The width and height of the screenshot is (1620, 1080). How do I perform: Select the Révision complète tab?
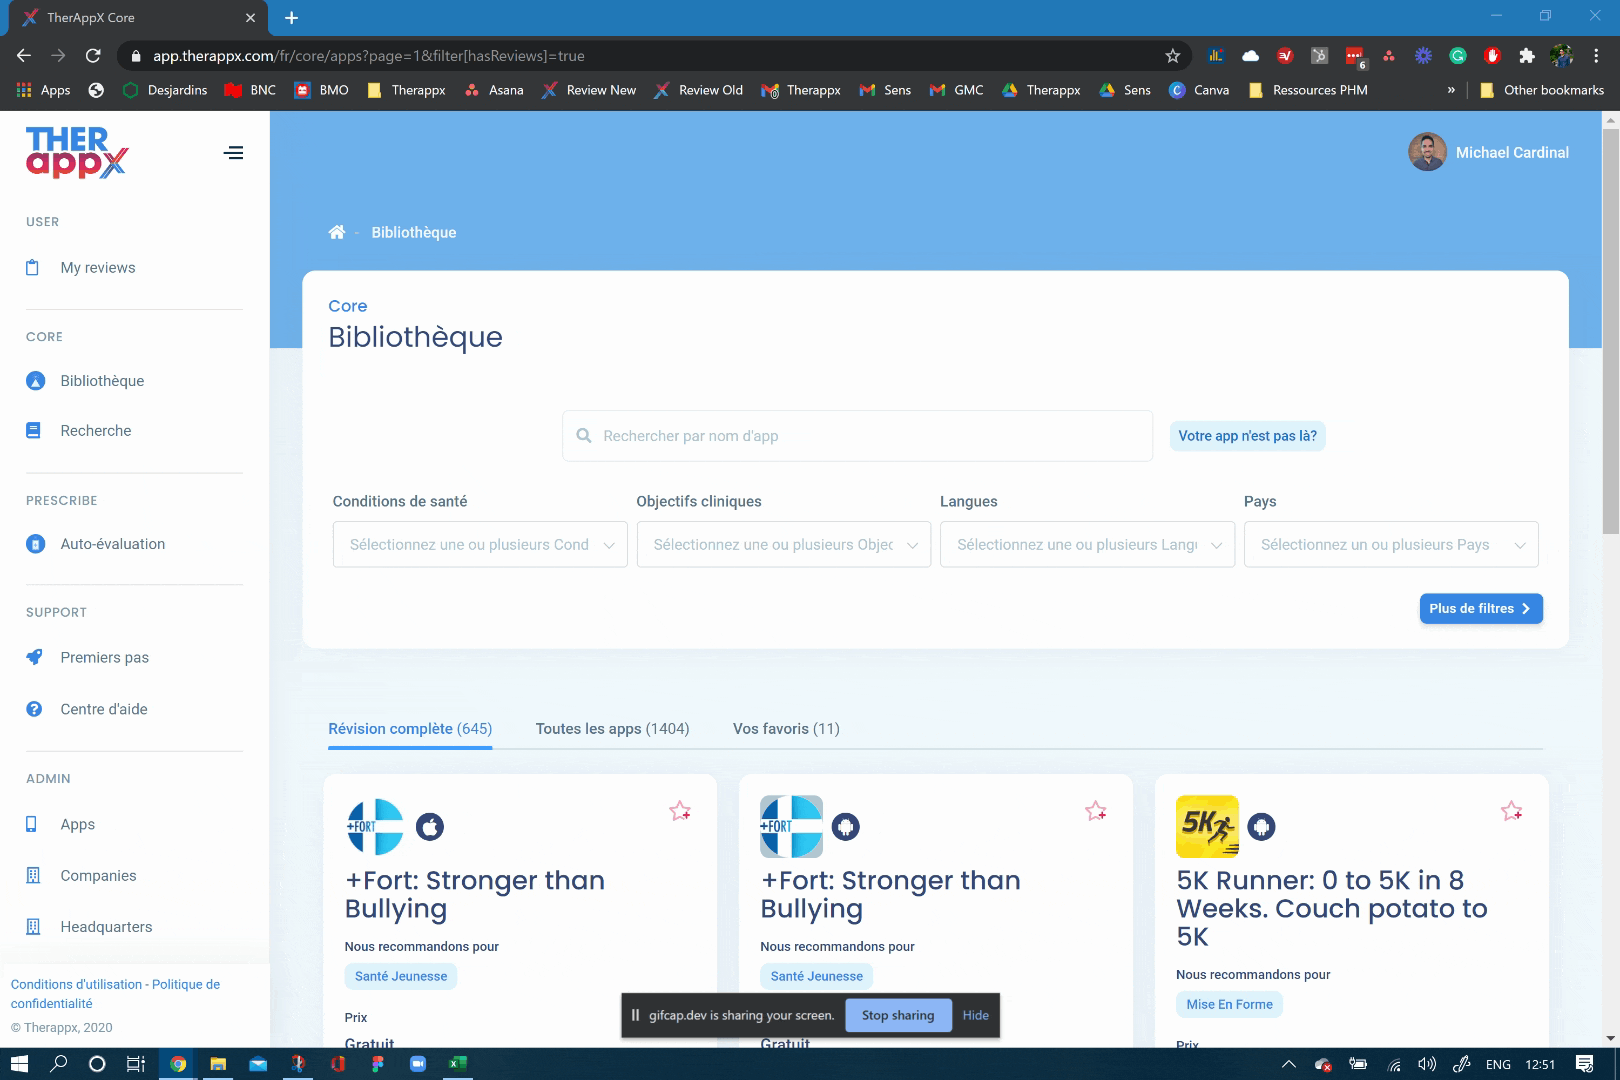pyautogui.click(x=410, y=729)
